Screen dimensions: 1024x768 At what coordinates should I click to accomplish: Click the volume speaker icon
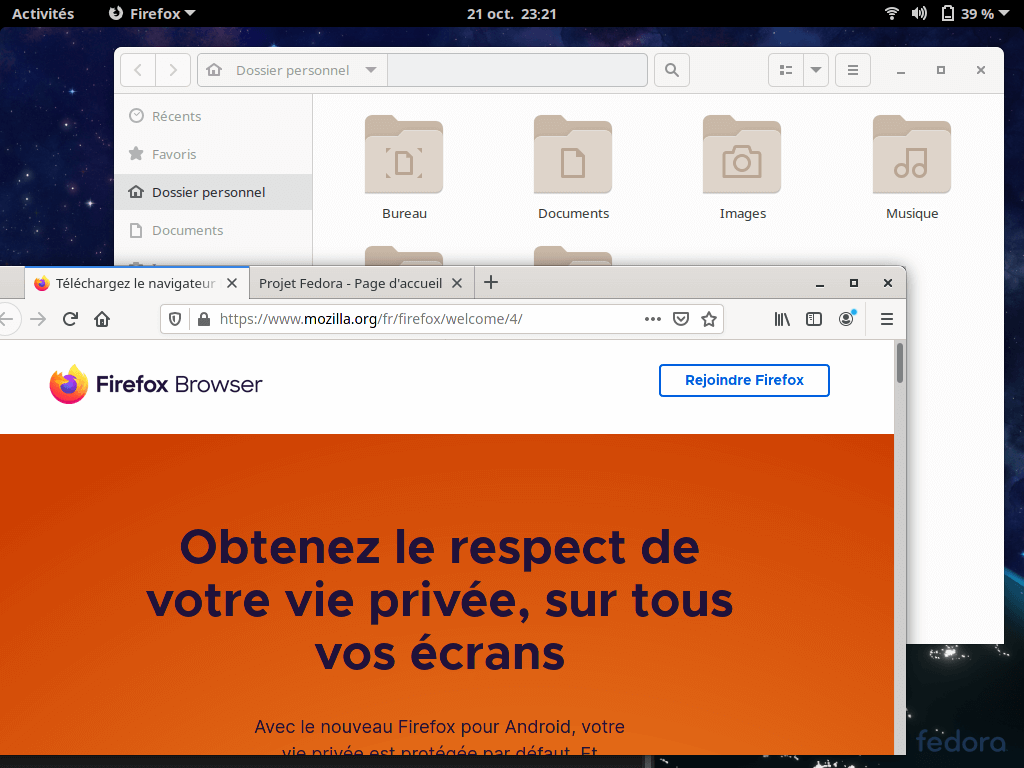[x=919, y=13]
